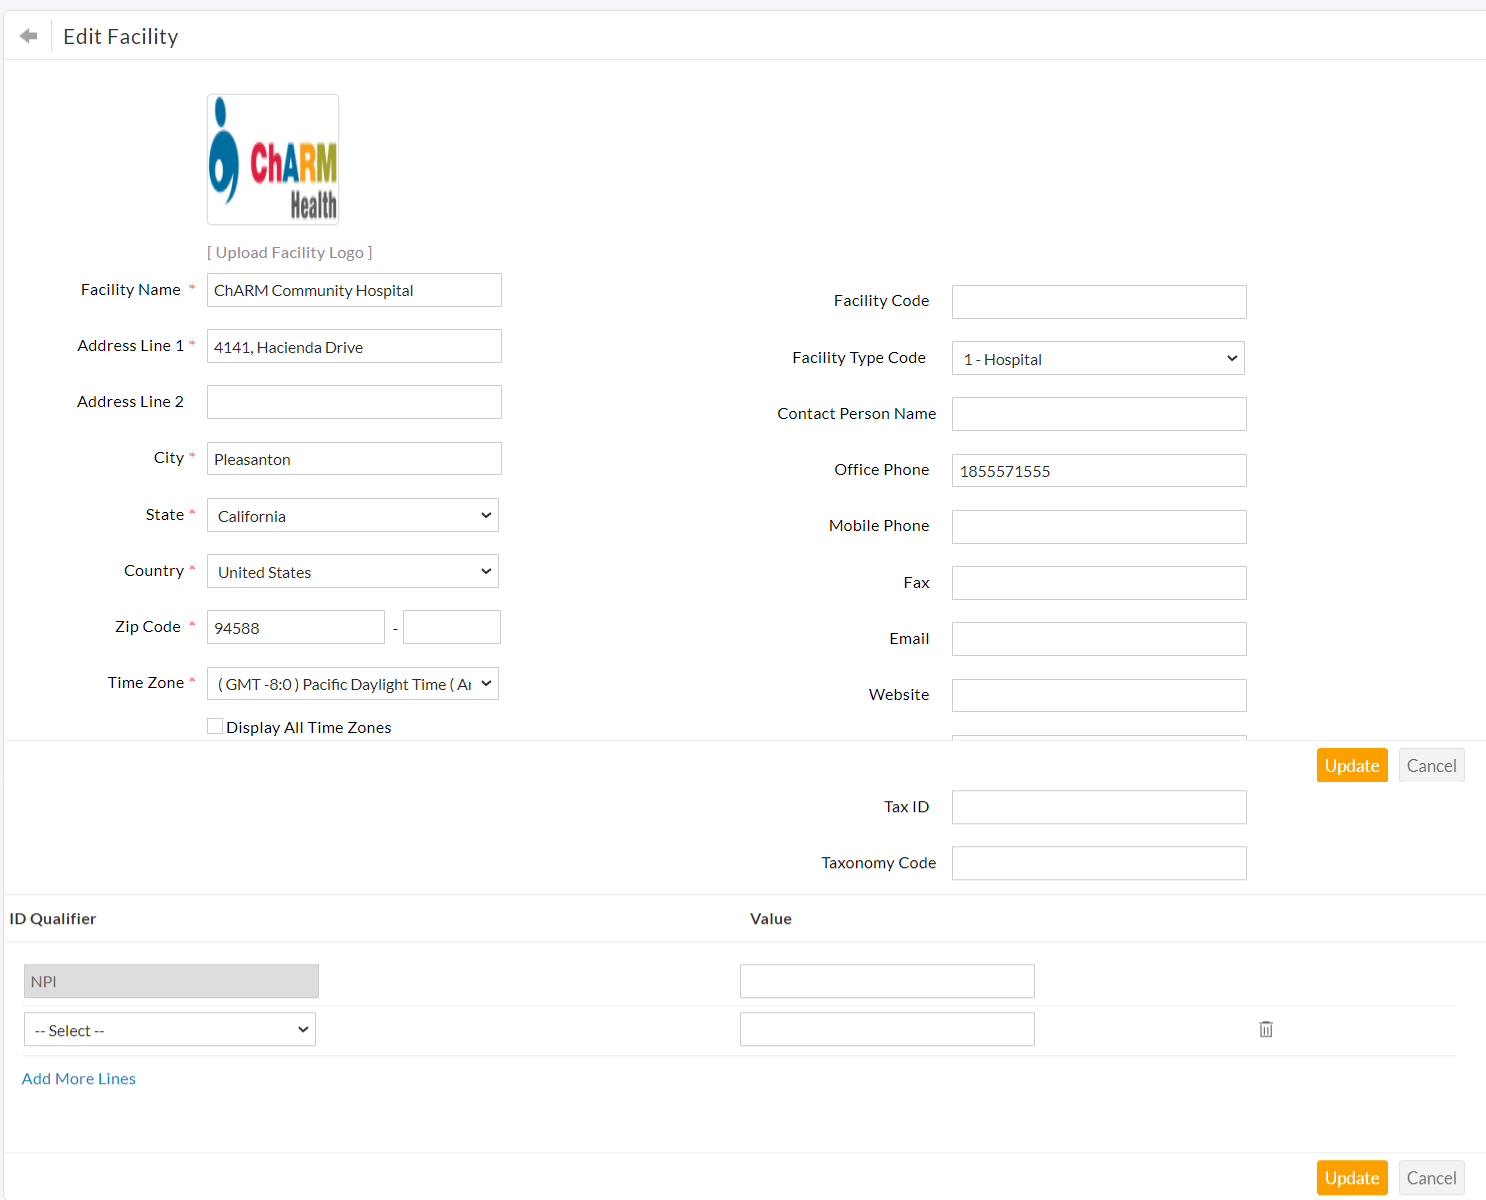
Task: Focus the Email input field
Action: pos(1099,639)
